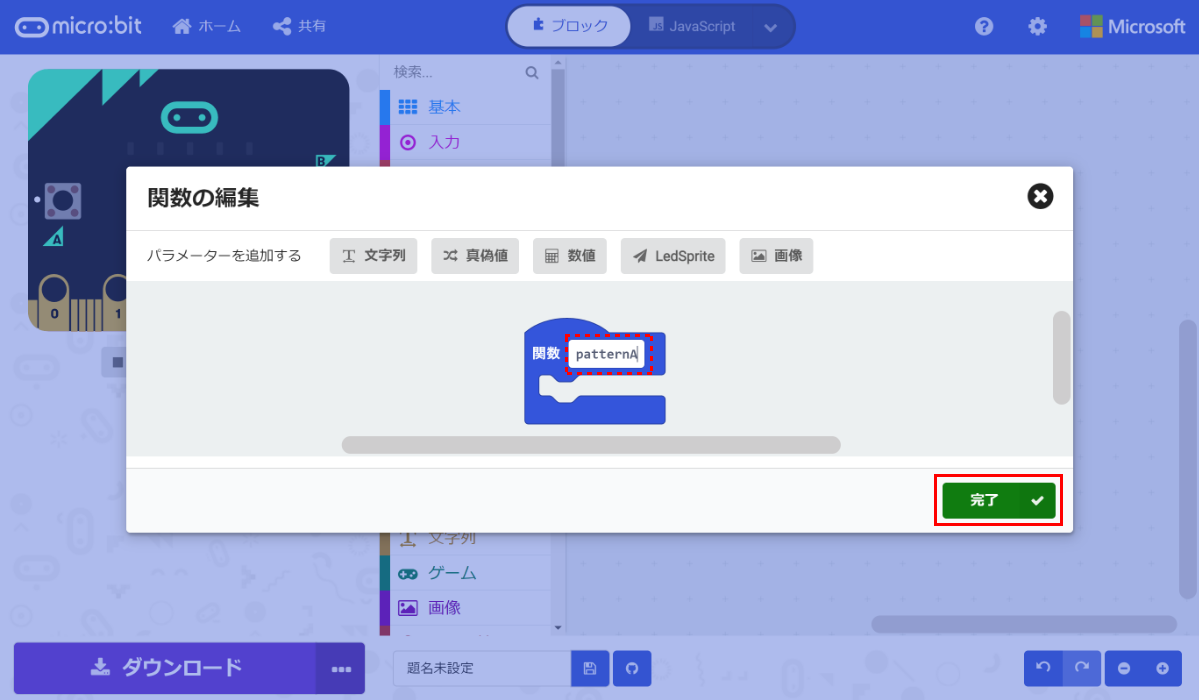The width and height of the screenshot is (1200, 700).
Task: Add a LedSprite parameter to the function
Action: tap(673, 256)
